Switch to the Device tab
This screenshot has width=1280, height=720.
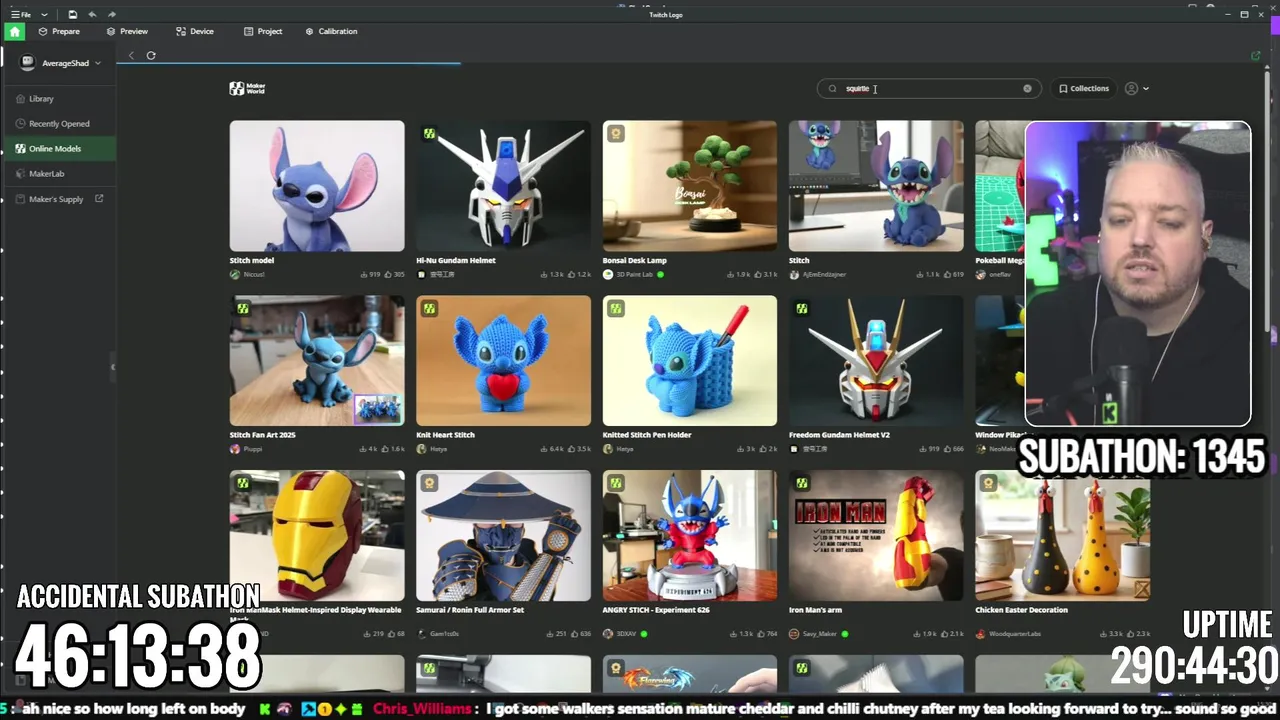195,31
